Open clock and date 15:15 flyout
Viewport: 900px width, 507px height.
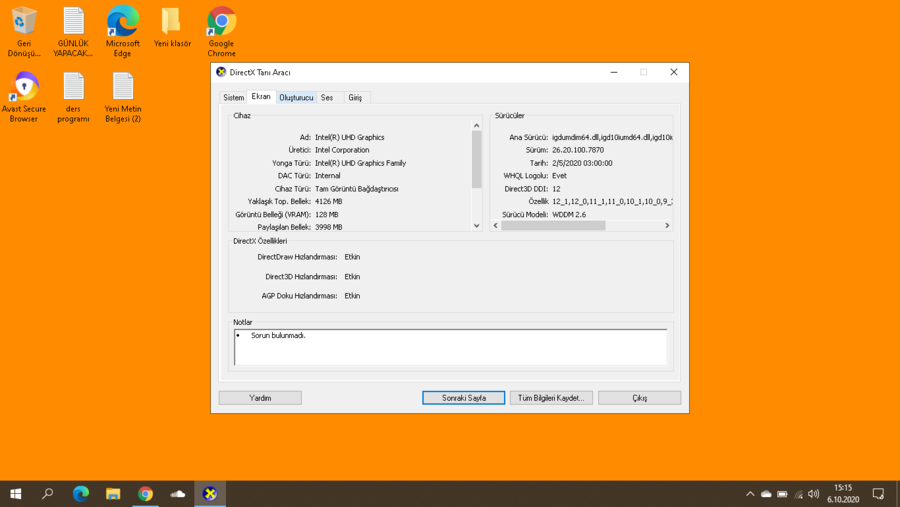[843, 494]
